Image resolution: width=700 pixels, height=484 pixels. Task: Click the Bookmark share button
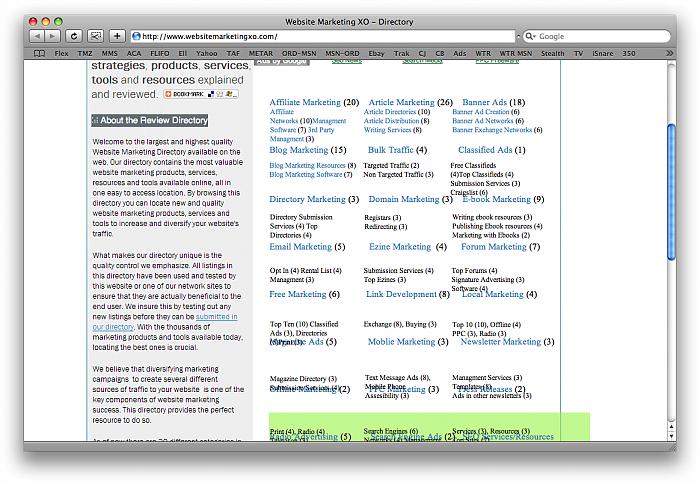pyautogui.click(x=201, y=94)
